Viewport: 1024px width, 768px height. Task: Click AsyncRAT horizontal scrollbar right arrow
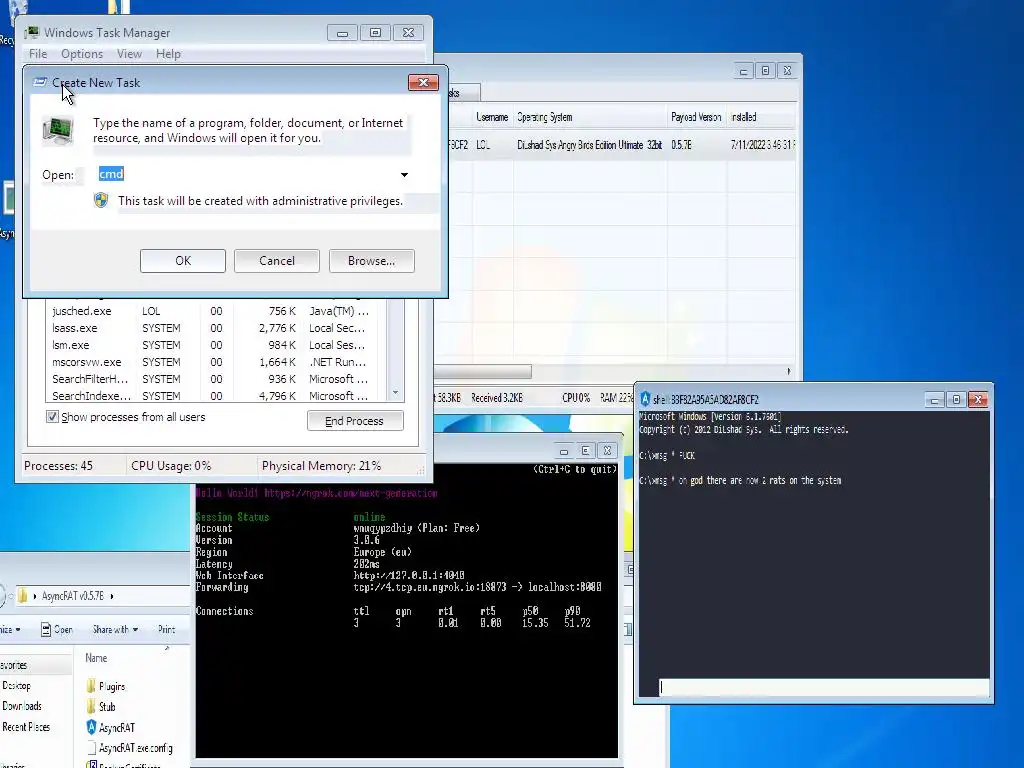coord(789,372)
